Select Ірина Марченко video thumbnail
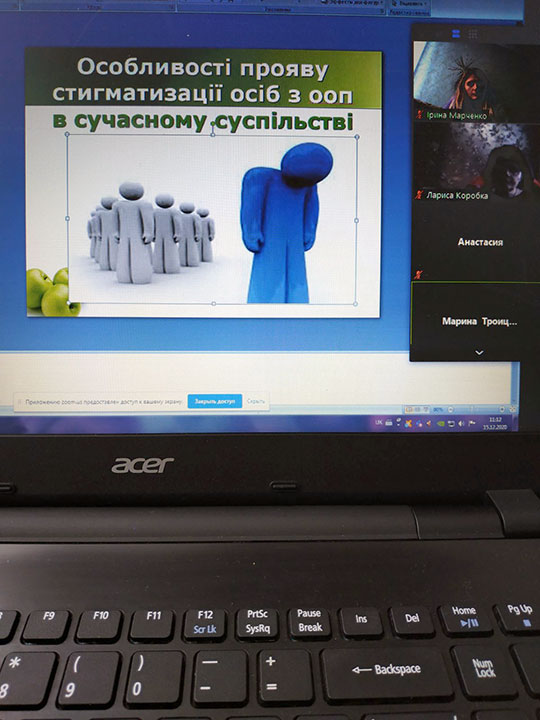Screen dimensions: 540x720 click(477, 81)
